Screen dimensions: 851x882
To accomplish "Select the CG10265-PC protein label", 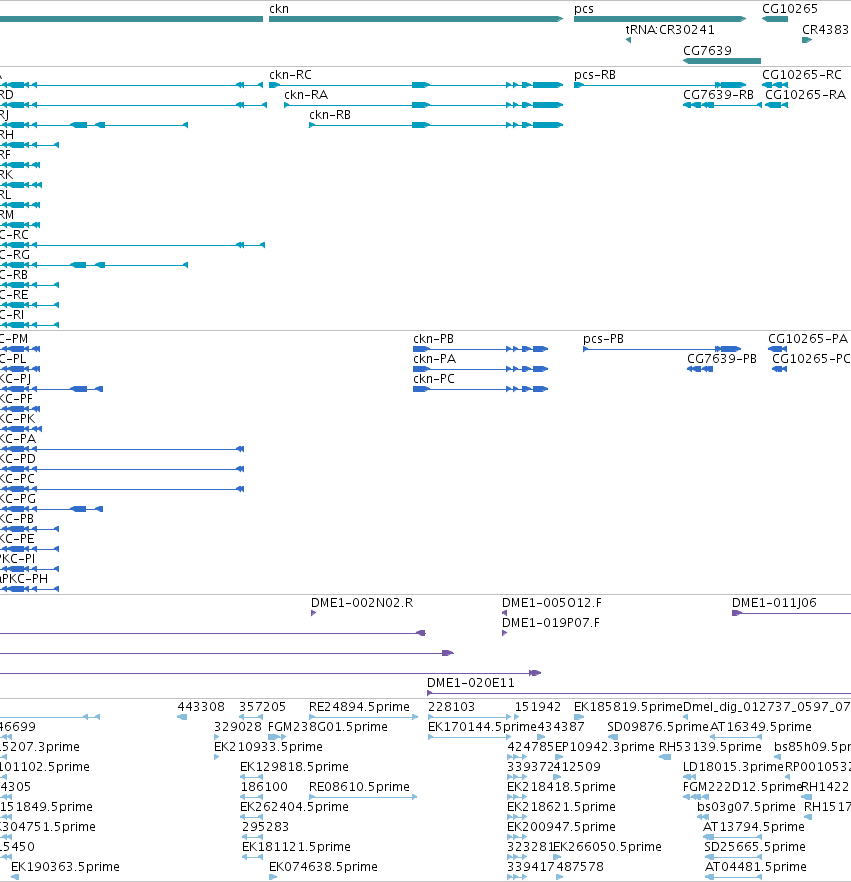I will [811, 359].
